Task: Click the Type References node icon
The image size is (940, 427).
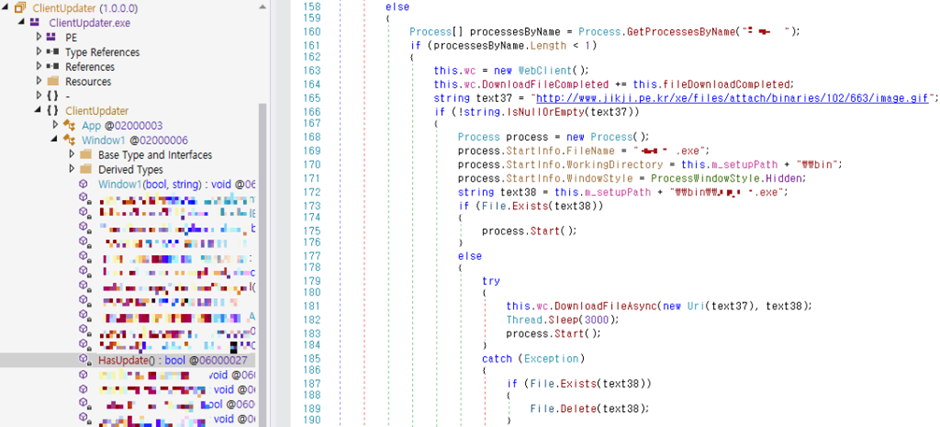Action: coord(52,52)
